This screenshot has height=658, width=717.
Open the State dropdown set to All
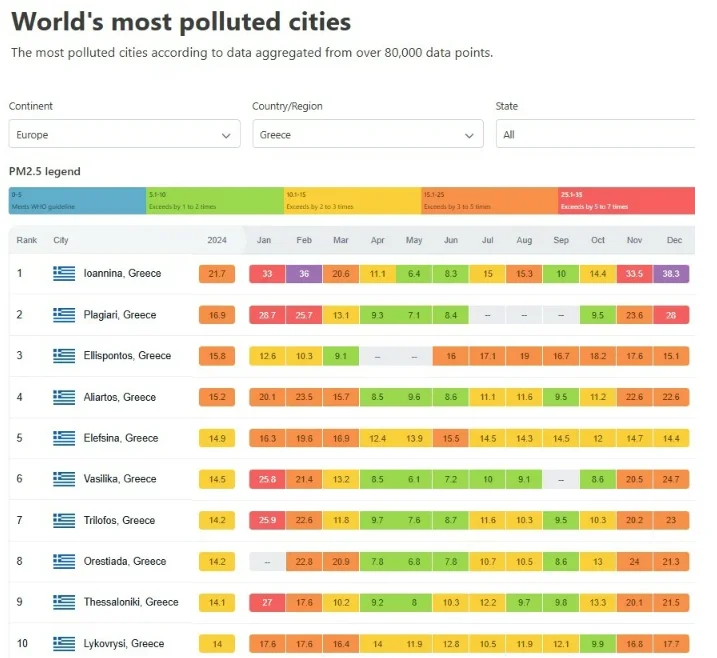click(x=598, y=134)
